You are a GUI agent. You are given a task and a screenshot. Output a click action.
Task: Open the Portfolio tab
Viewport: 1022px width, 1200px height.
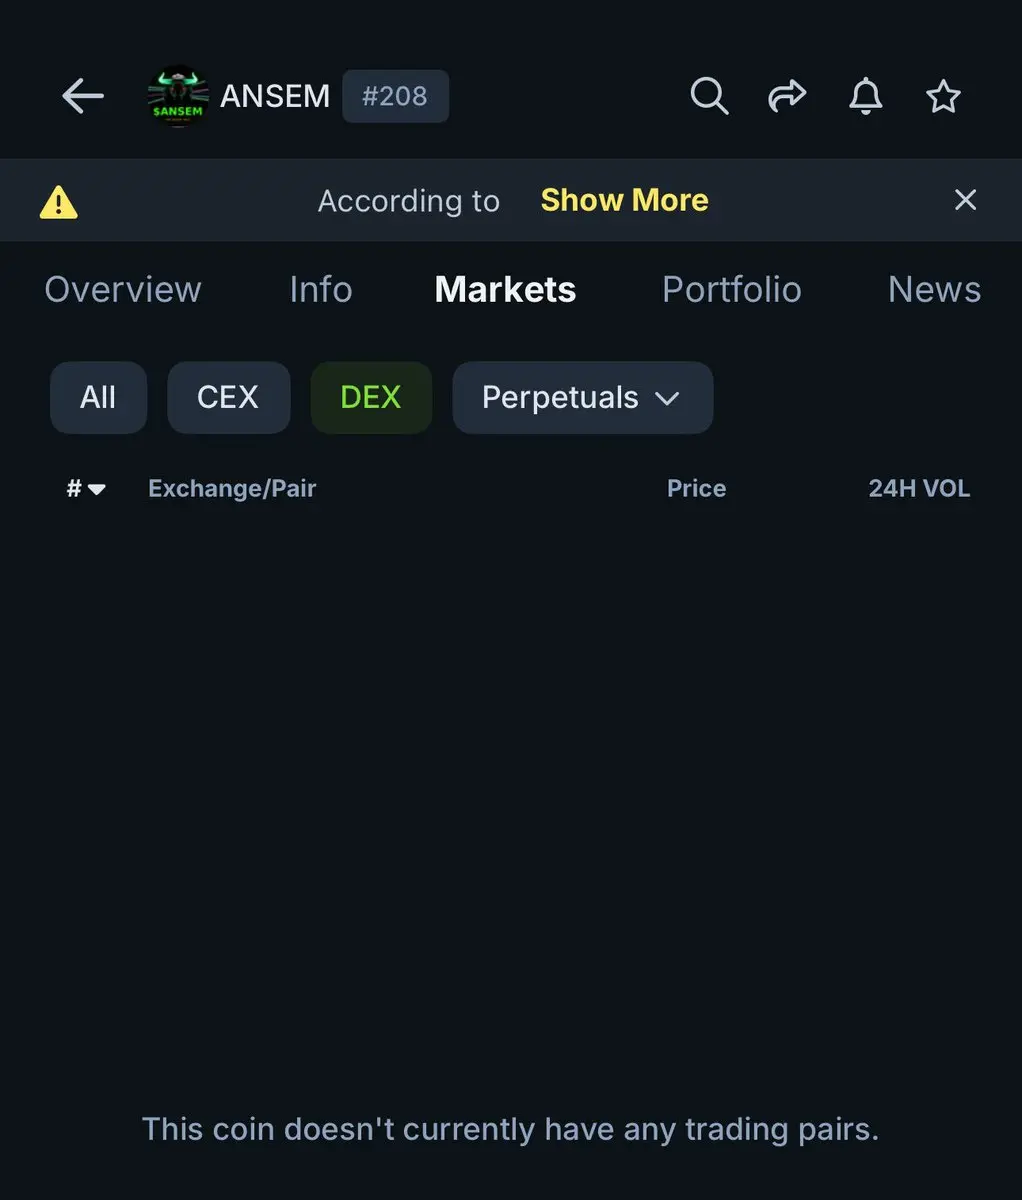(x=731, y=289)
